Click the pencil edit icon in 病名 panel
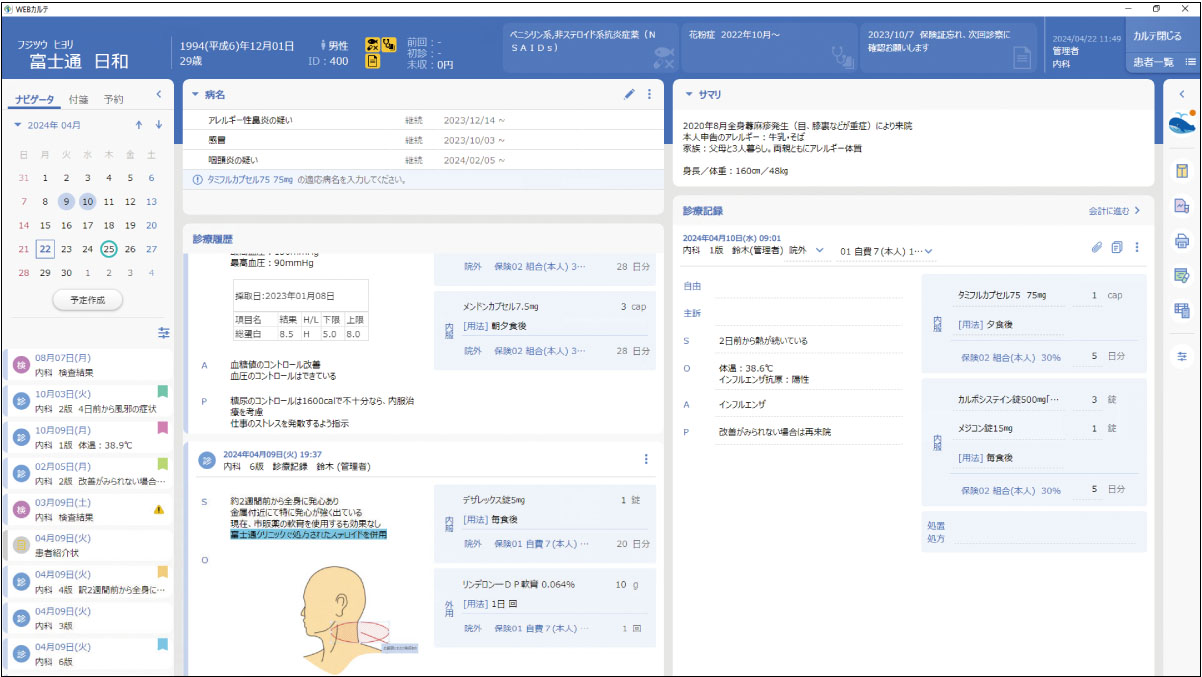This screenshot has height=677, width=1202. [629, 95]
